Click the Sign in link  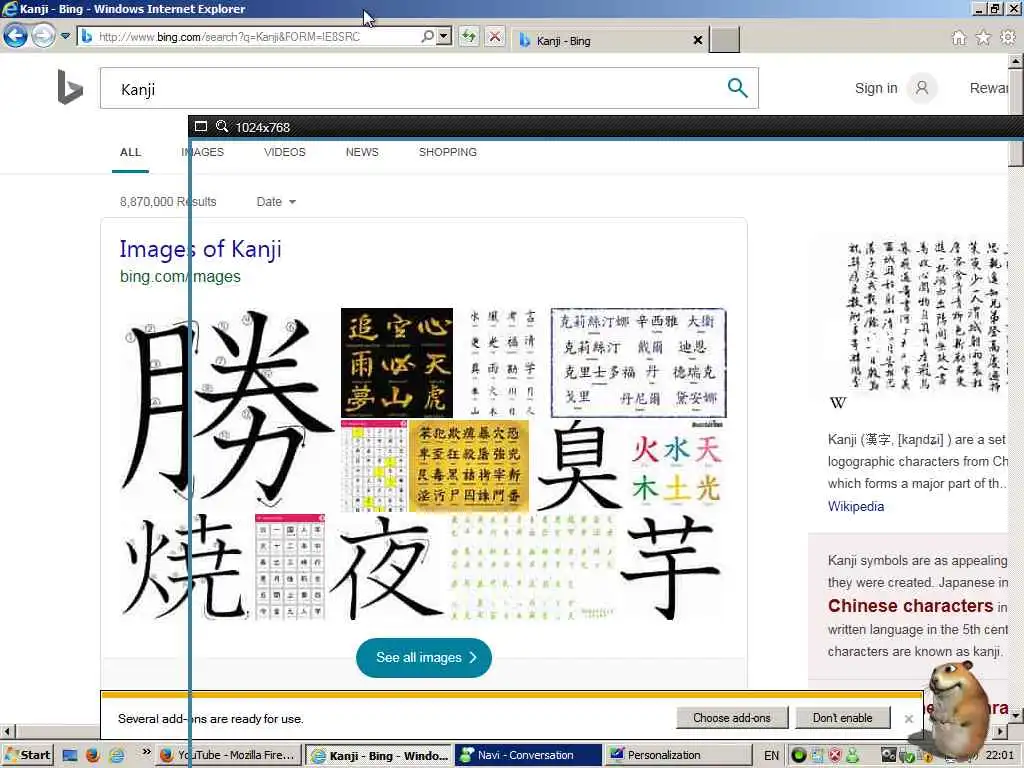tap(876, 88)
